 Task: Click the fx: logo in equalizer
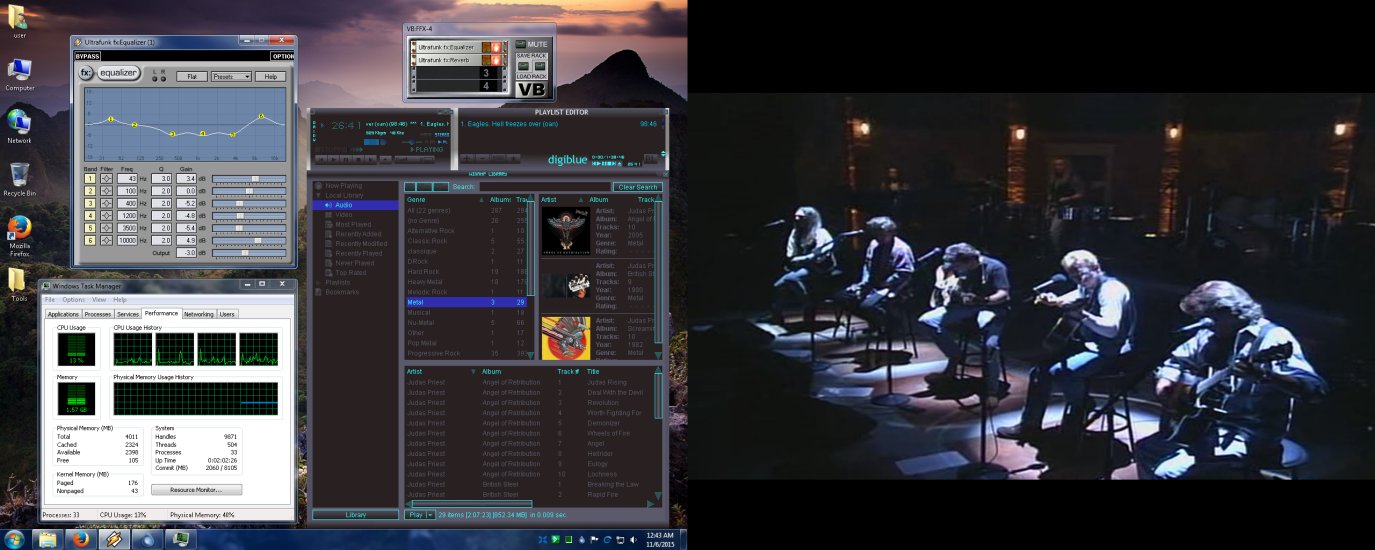[x=86, y=74]
